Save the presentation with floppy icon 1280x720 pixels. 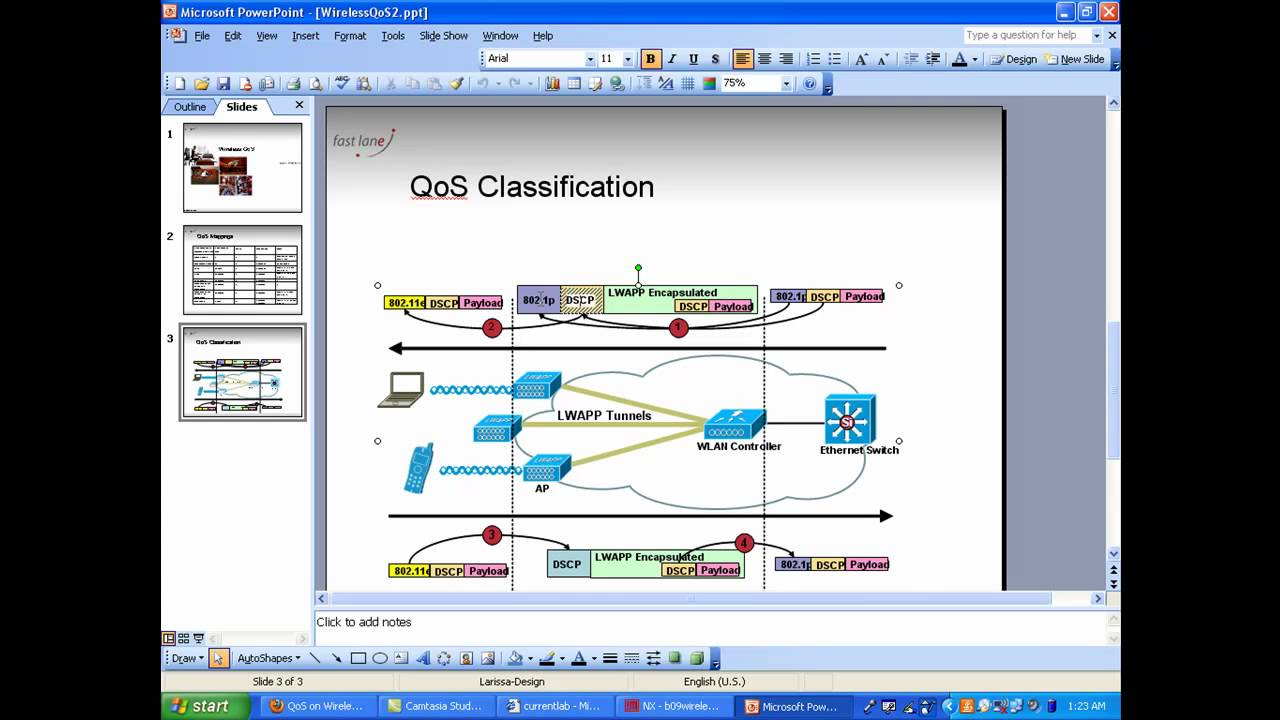coord(223,84)
